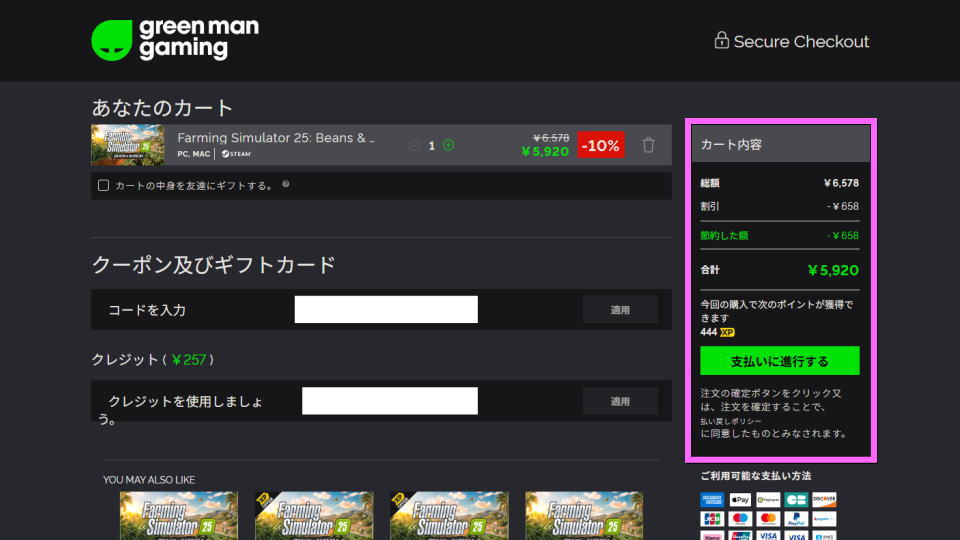
Task: Click the green ¥257 credit amount
Action: pos(189,359)
